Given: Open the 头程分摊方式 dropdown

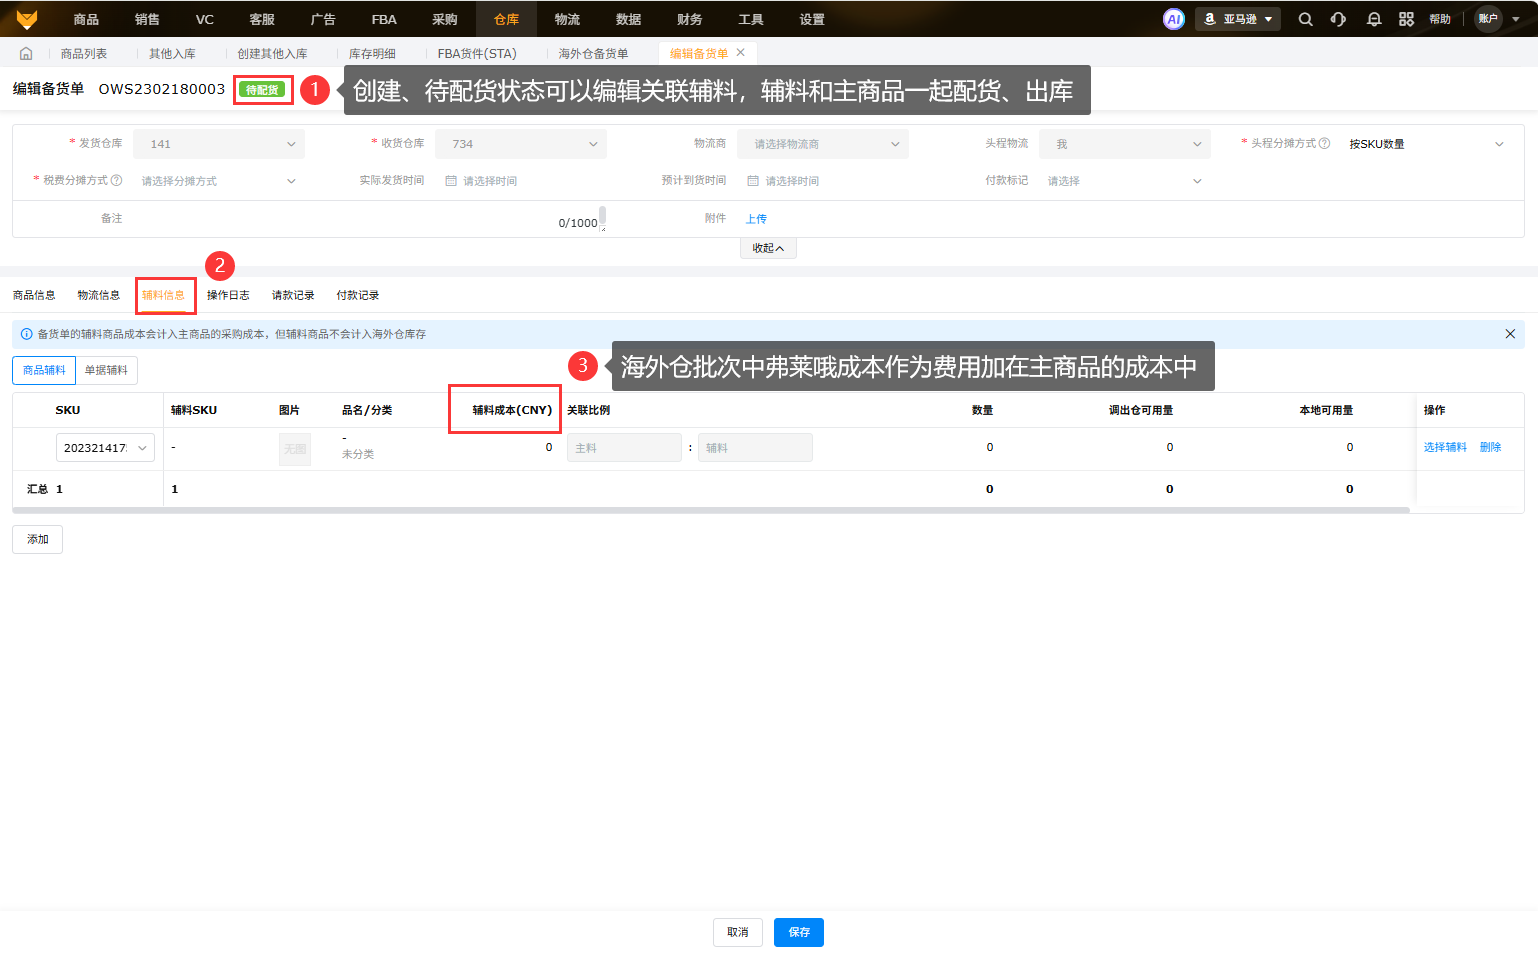Looking at the screenshot, I should (x=1427, y=144).
